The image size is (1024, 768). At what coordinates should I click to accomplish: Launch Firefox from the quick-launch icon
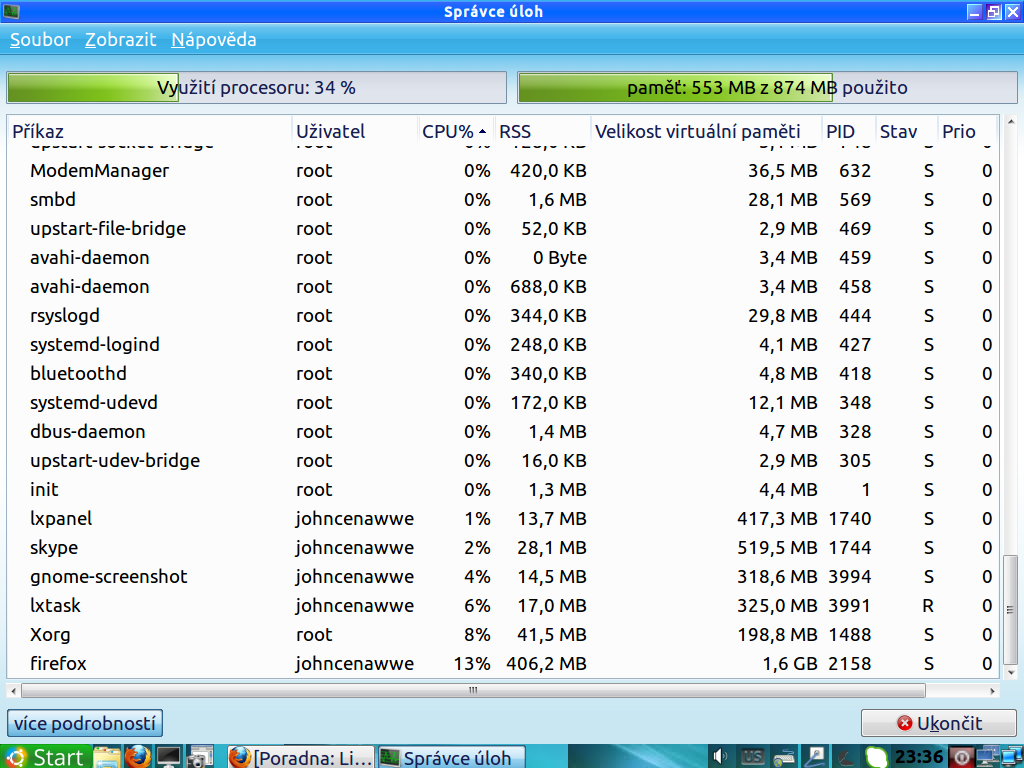138,757
